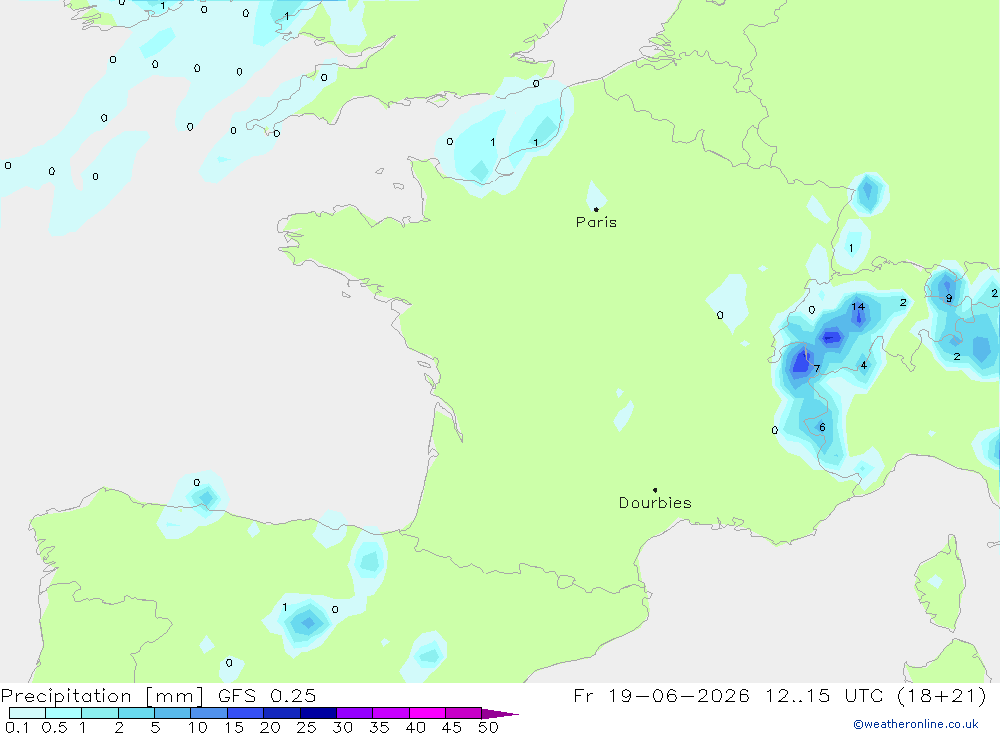Select the 45–50 mm legend swatch
This screenshot has width=1000, height=733.
[x=464, y=713]
